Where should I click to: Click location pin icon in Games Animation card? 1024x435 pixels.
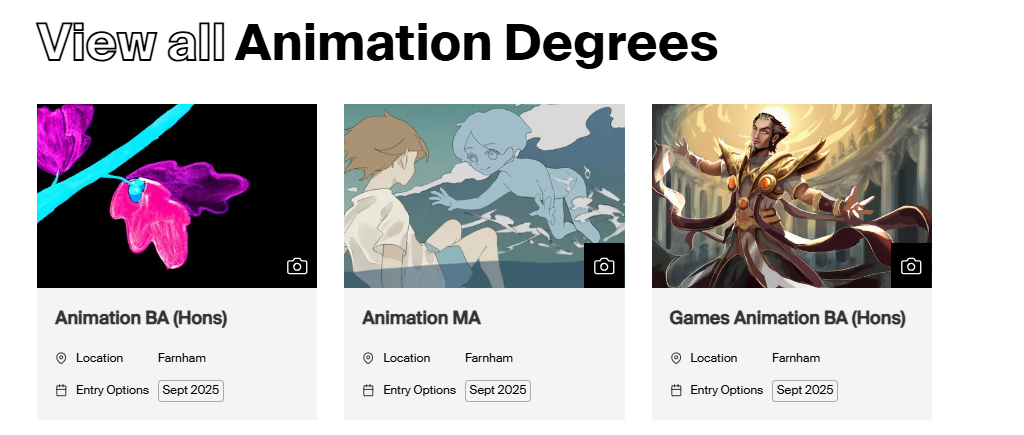pyautogui.click(x=676, y=358)
